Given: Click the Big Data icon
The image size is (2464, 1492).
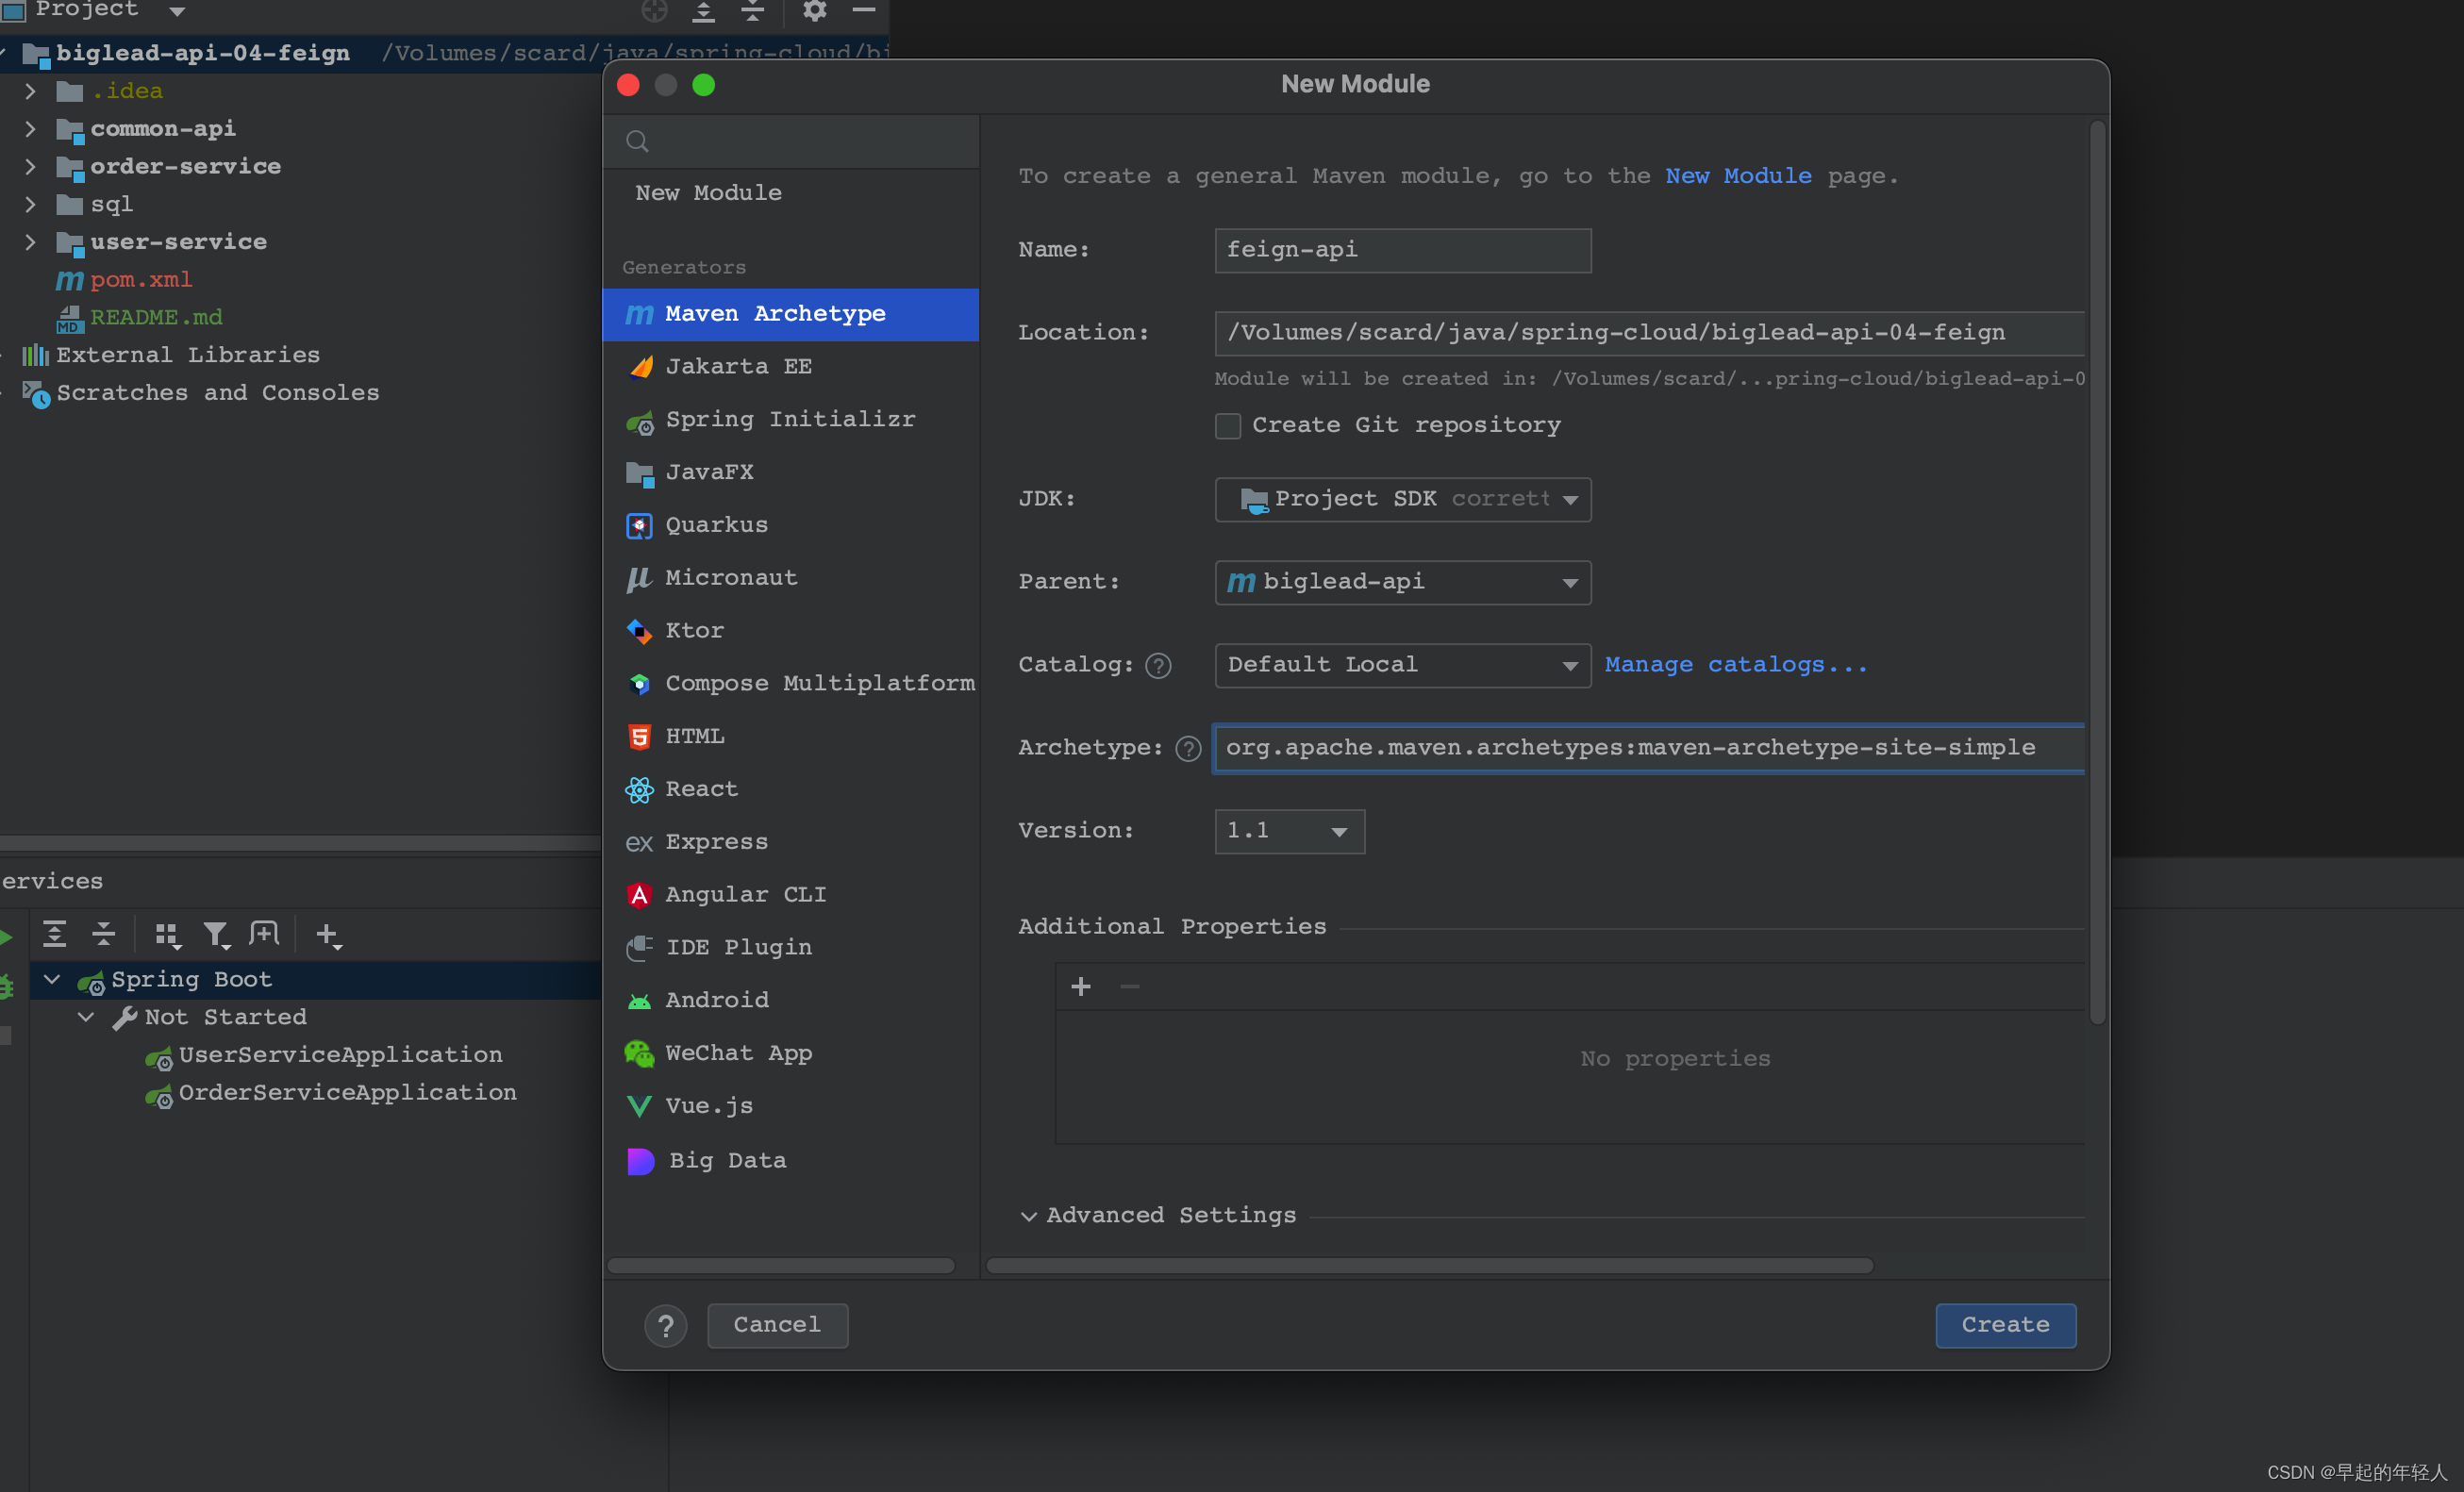Looking at the screenshot, I should point(640,1161).
